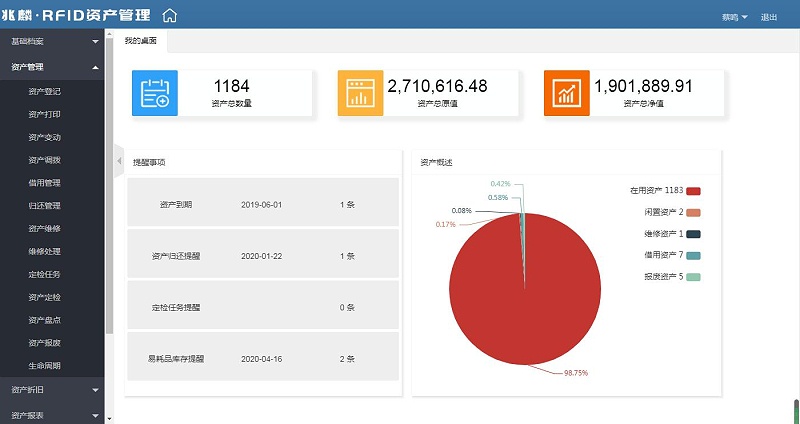This screenshot has height=424, width=800.
Task: Click the yellow asset original value icon
Action: (360, 93)
